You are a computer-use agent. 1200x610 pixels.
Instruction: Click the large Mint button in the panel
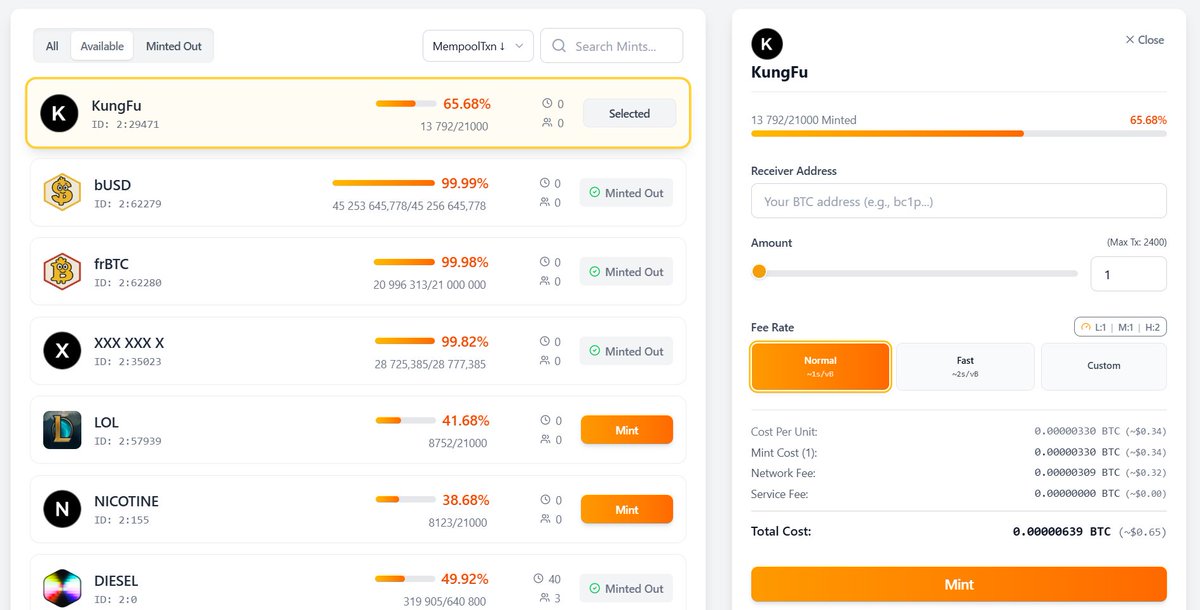pos(959,584)
